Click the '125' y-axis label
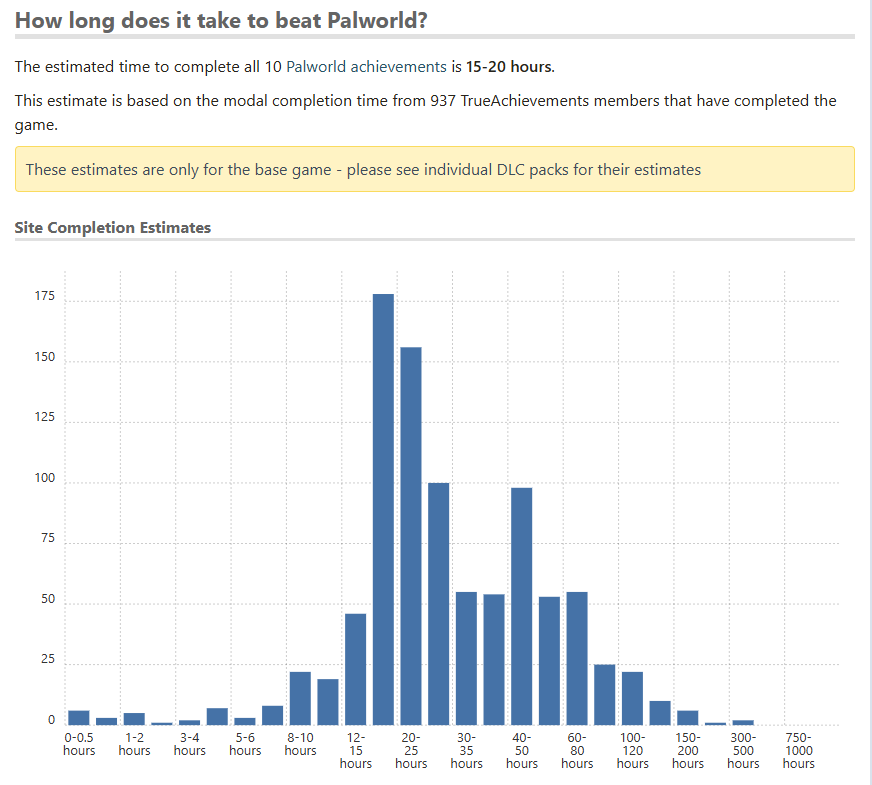Viewport: 872px width, 785px height. point(45,418)
